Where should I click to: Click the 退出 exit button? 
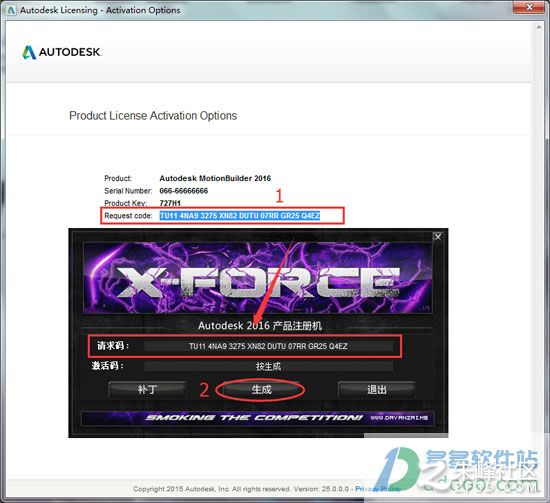[377, 389]
